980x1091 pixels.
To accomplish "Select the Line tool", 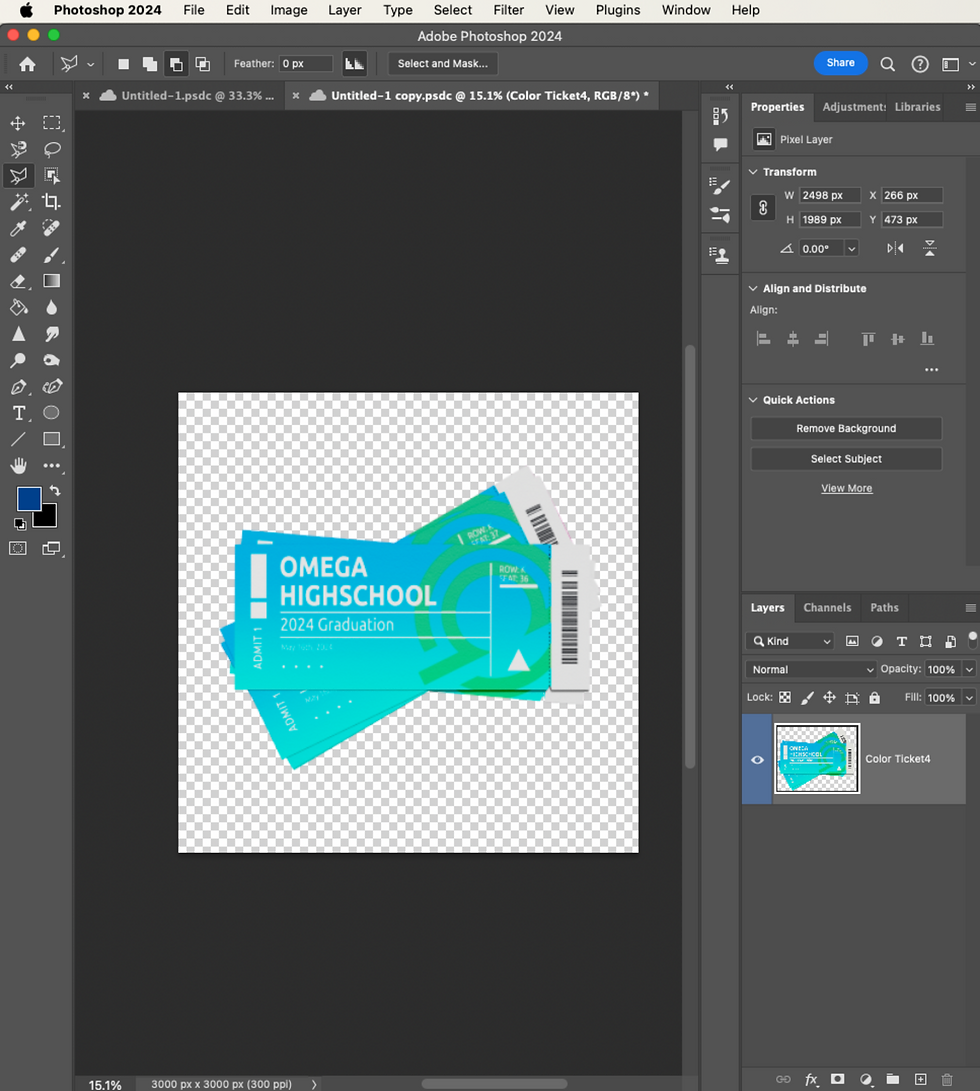I will (x=18, y=439).
